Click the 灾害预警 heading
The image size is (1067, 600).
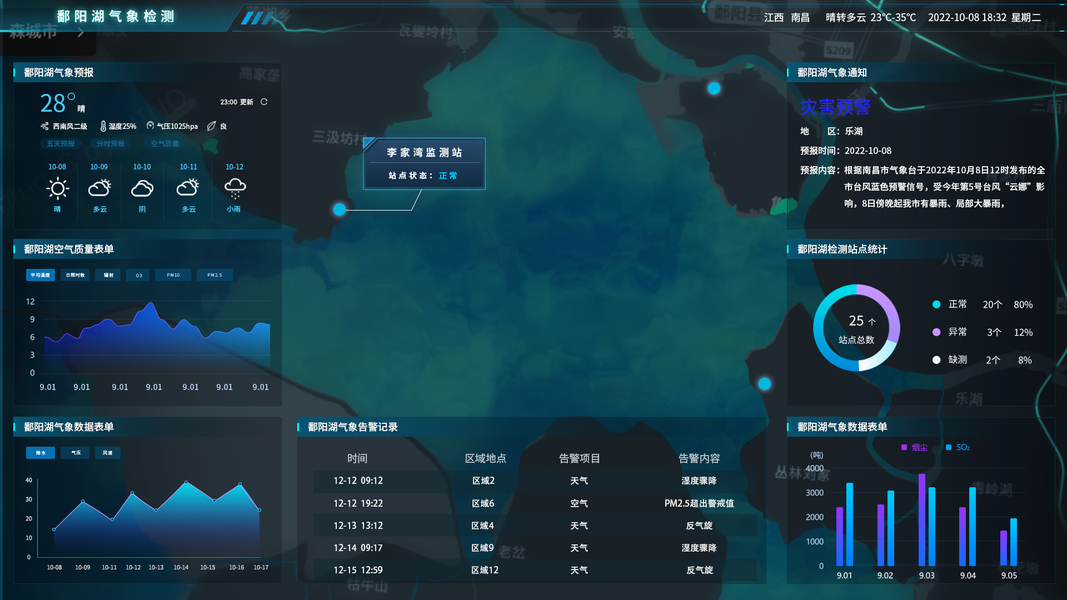pos(836,107)
